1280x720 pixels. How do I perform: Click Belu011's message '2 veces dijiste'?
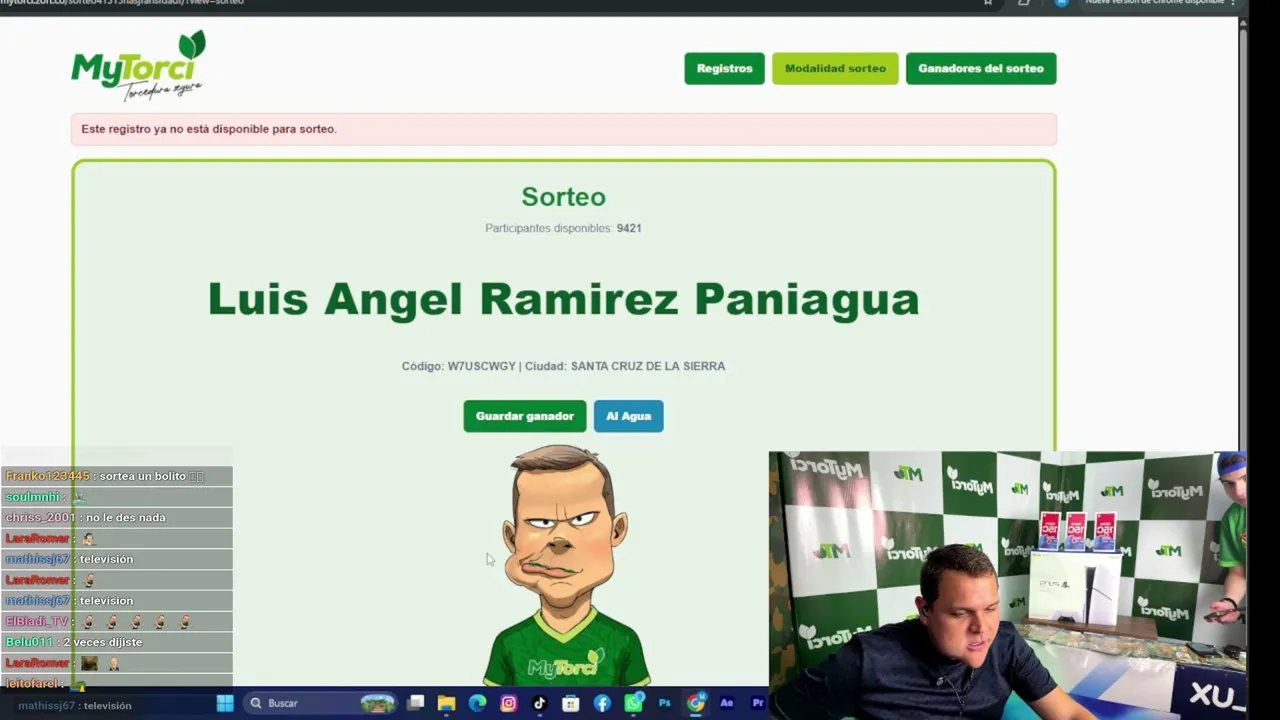point(117,642)
